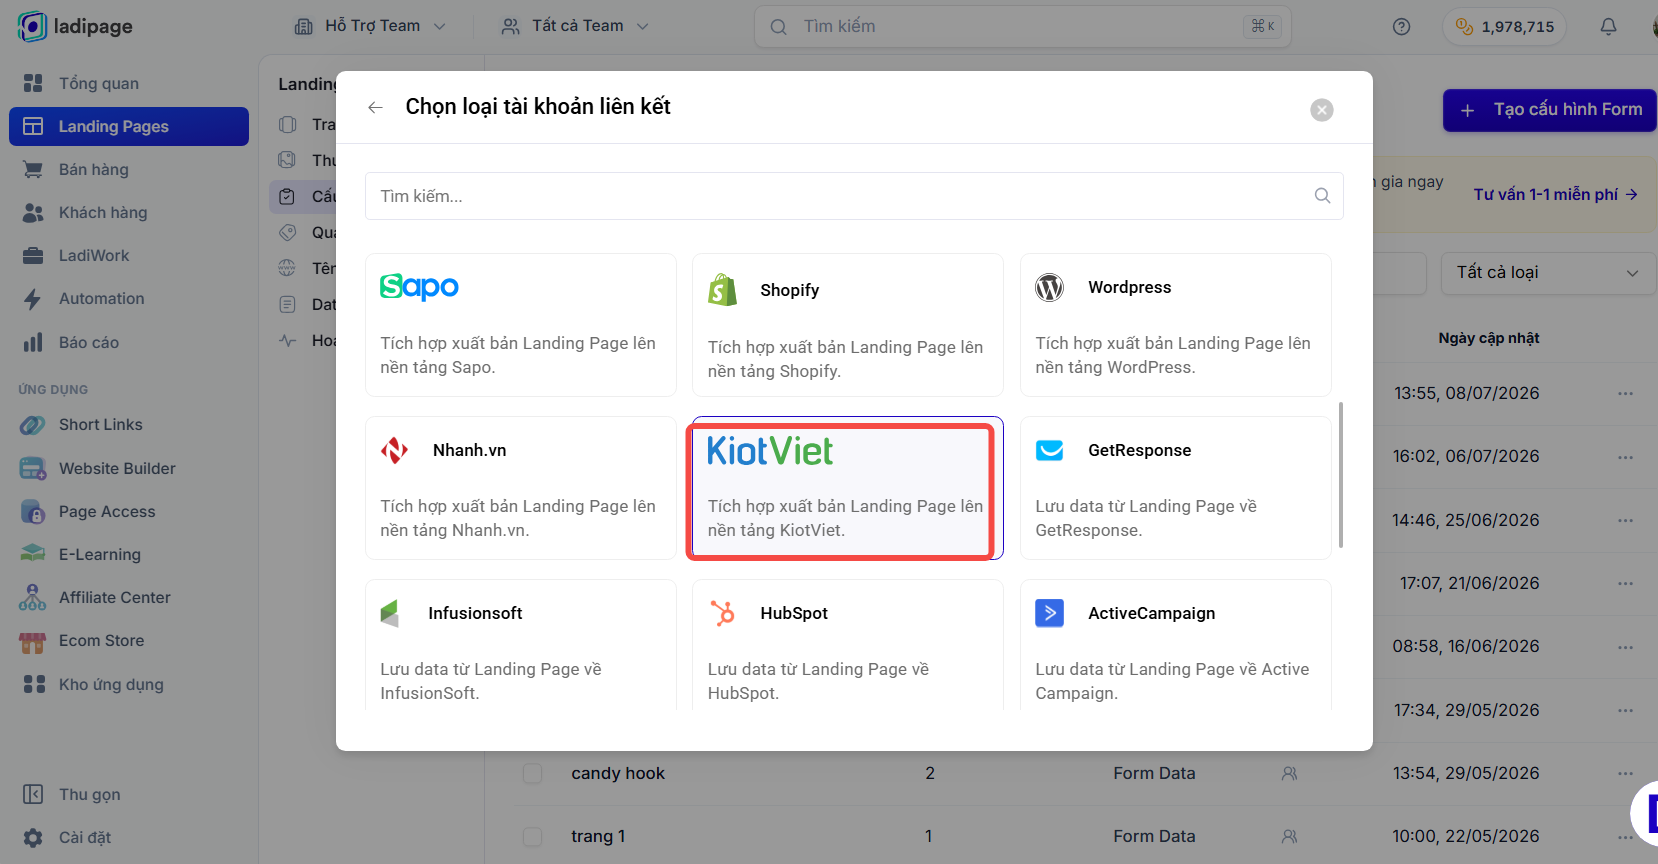Select the HubSpot integration
This screenshot has width=1658, height=864.
click(847, 645)
